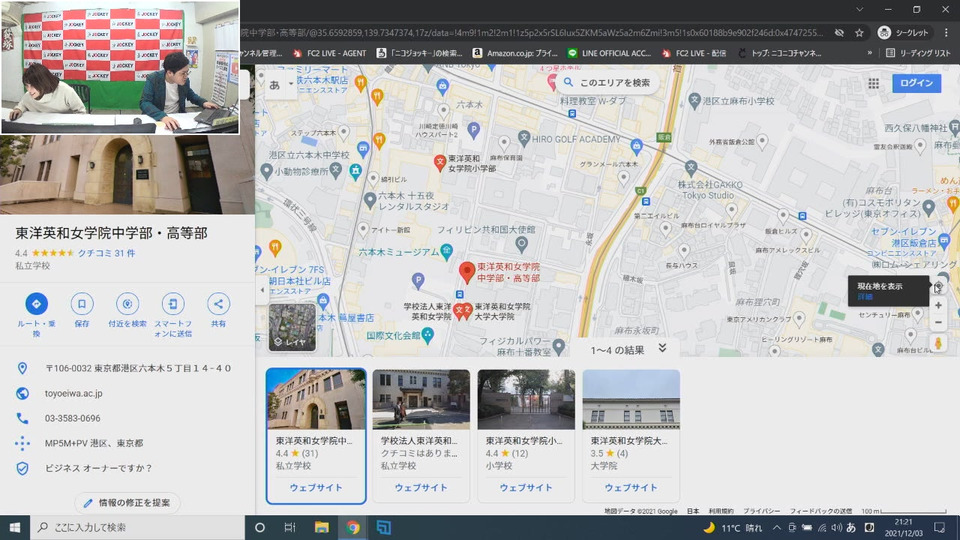Open the FC2 LIVE - 配信 bookmark

[694, 53]
